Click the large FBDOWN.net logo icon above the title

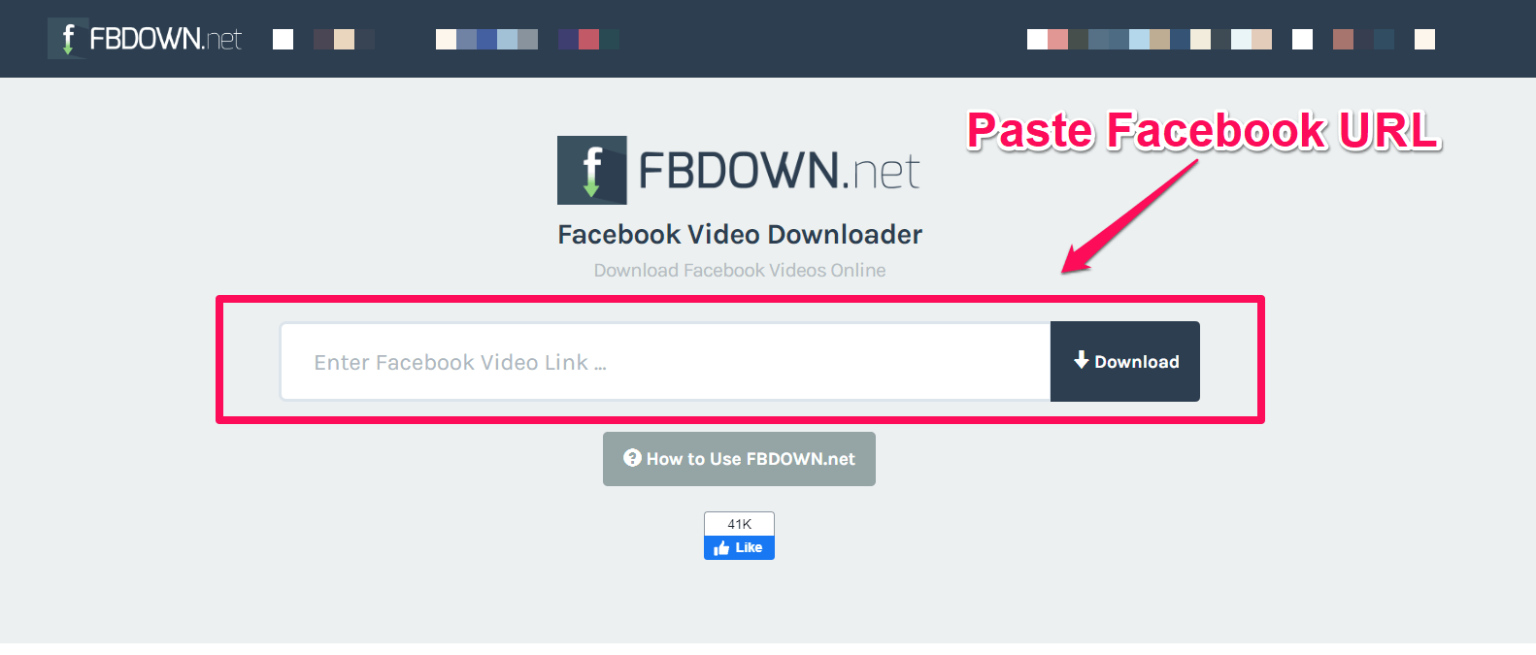coord(592,170)
